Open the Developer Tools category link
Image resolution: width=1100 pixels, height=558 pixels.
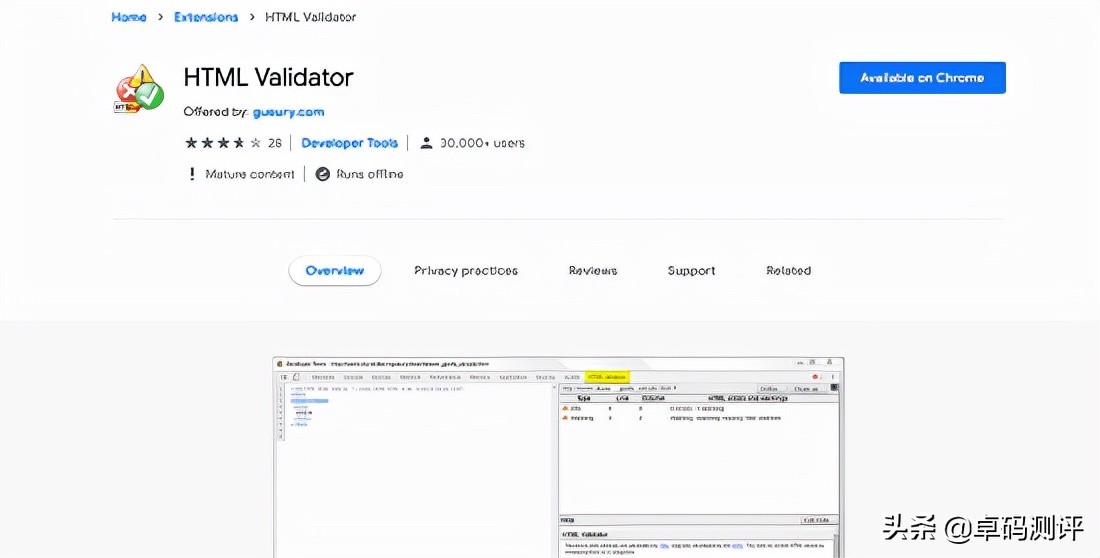349,143
